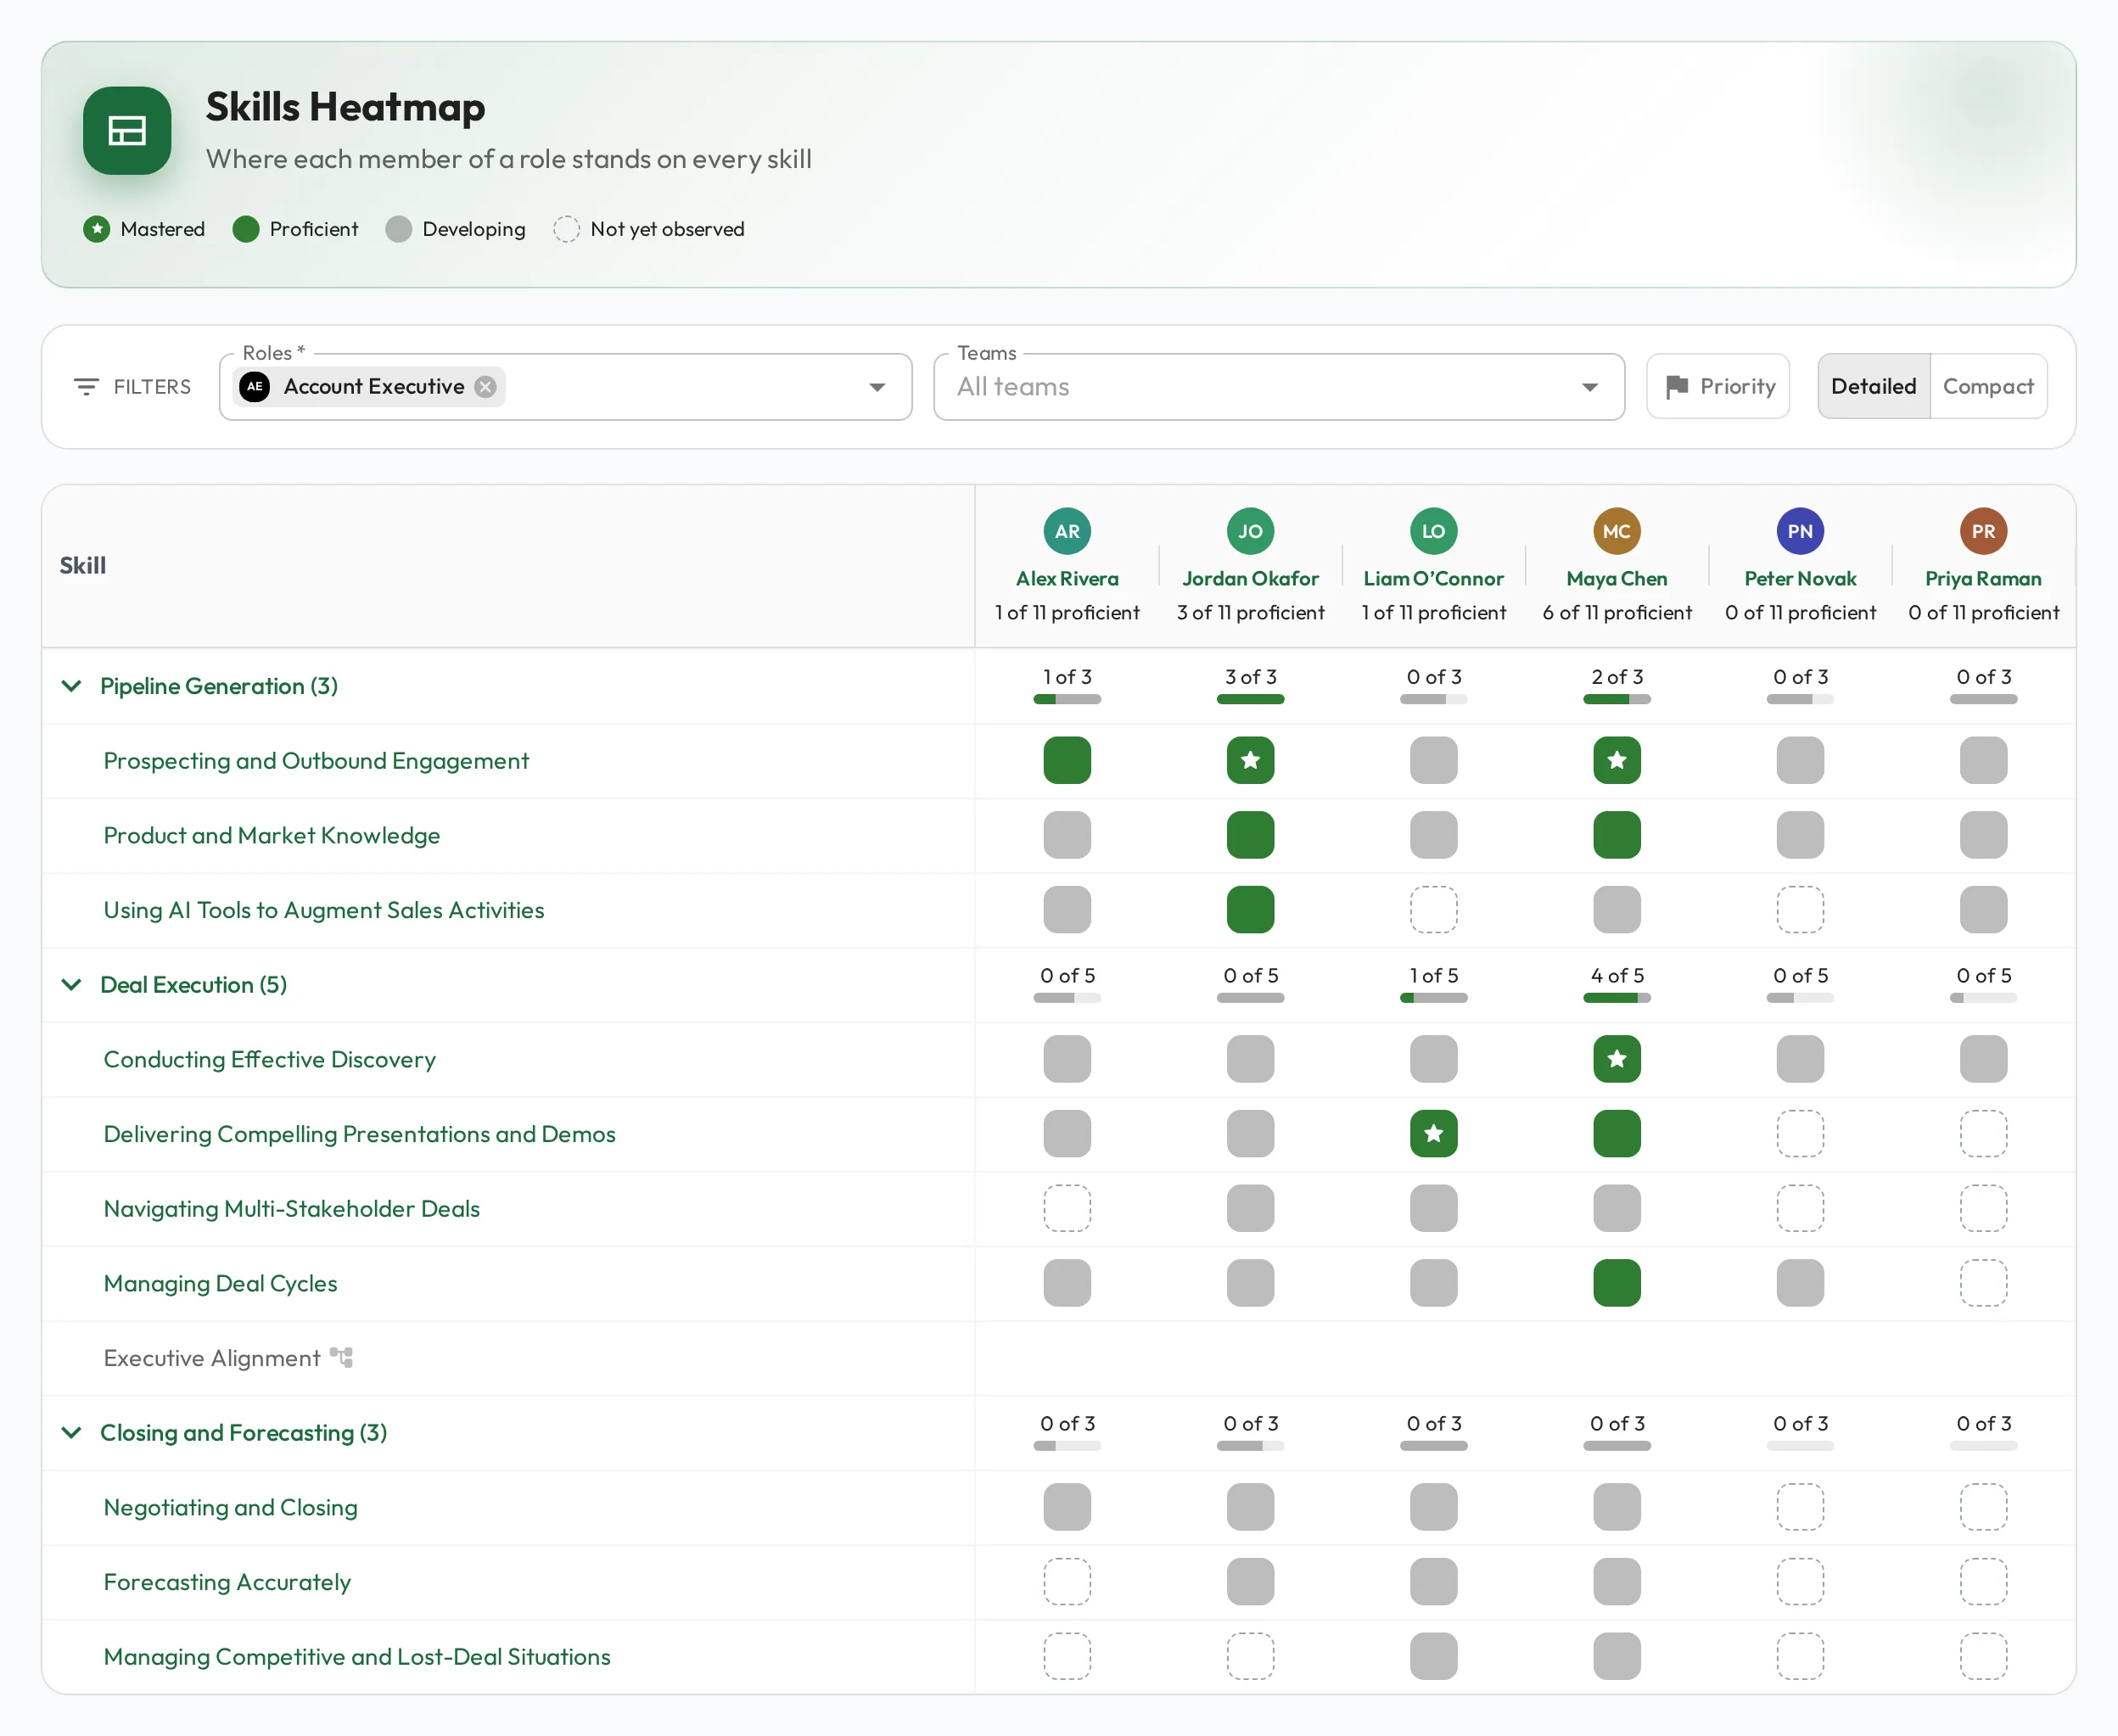This screenshot has width=2118, height=1736.
Task: Open Priya Raman's name link
Action: pyautogui.click(x=1983, y=579)
